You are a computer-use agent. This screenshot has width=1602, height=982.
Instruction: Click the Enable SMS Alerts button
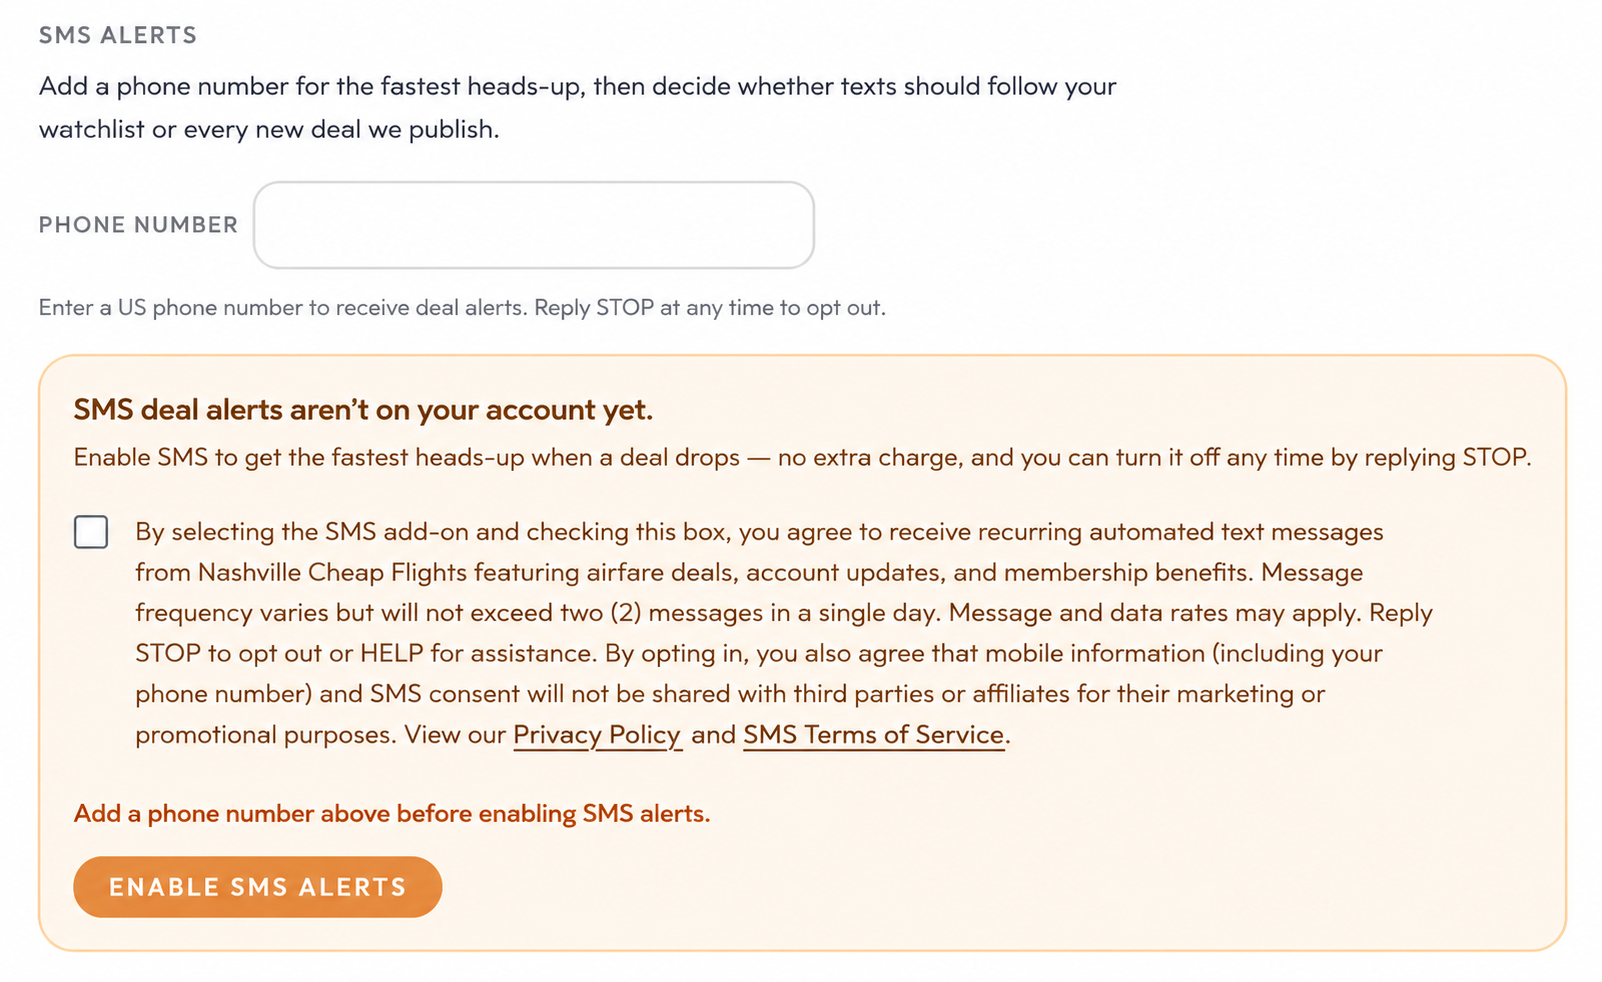coord(258,887)
